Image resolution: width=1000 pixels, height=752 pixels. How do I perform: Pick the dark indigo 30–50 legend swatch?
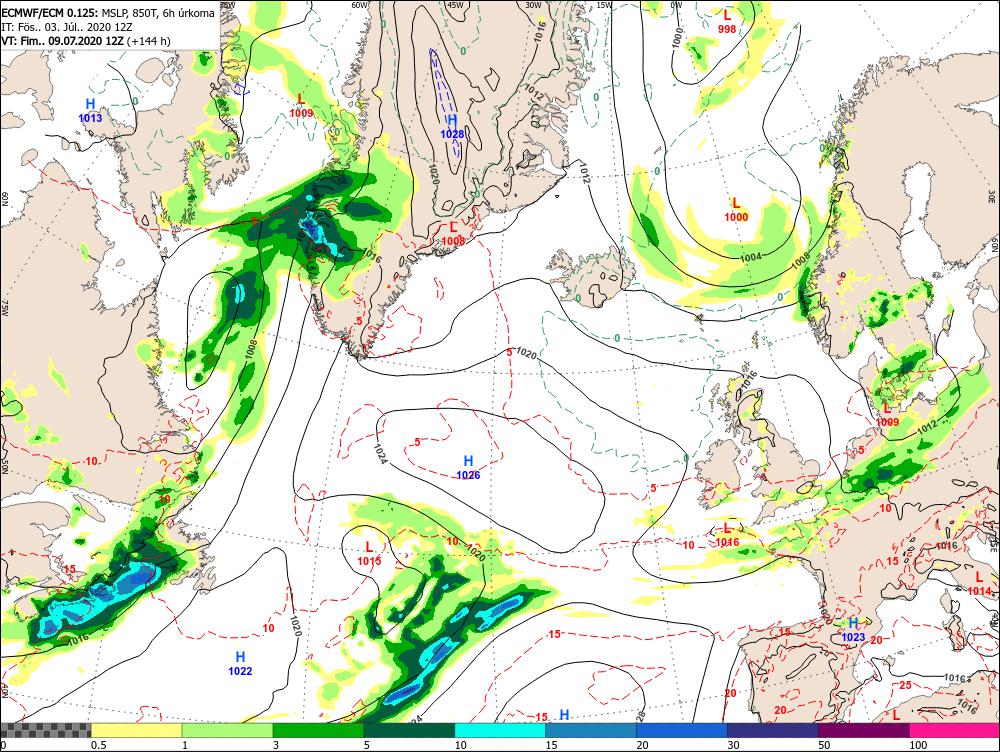(x=773, y=730)
